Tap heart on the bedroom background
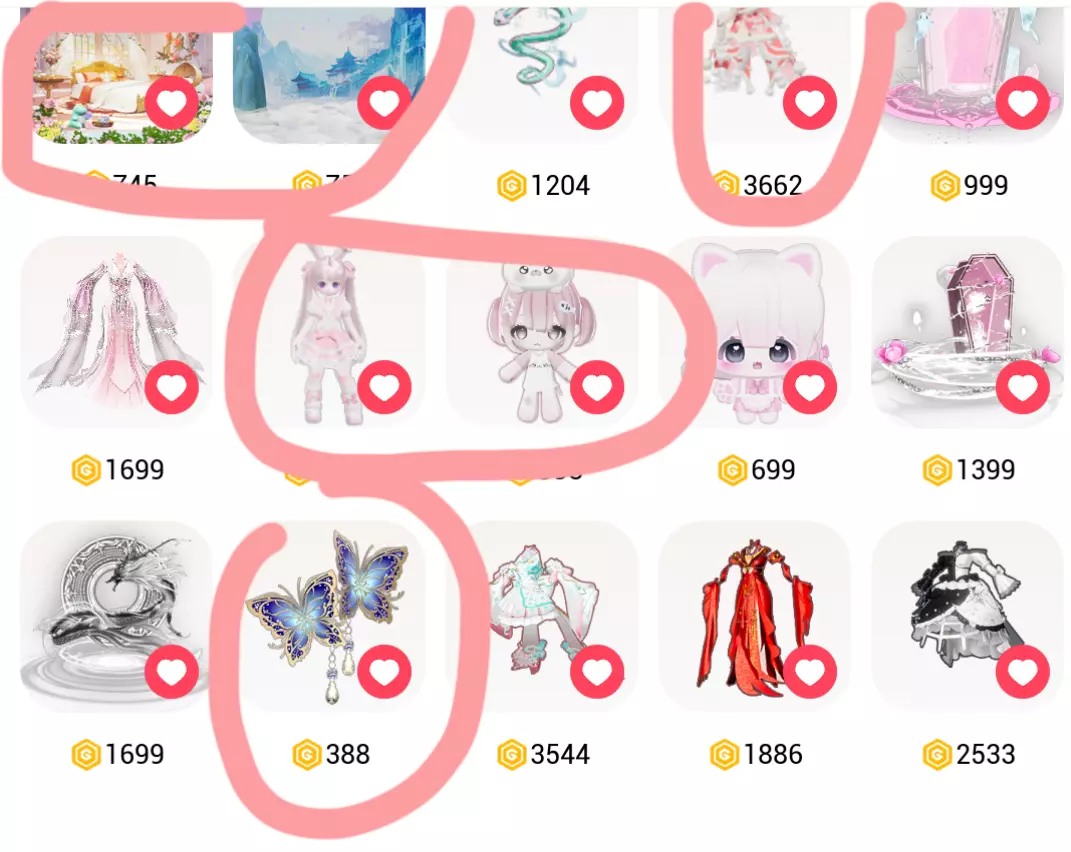Screen dimensions: 1071x852 [171, 103]
